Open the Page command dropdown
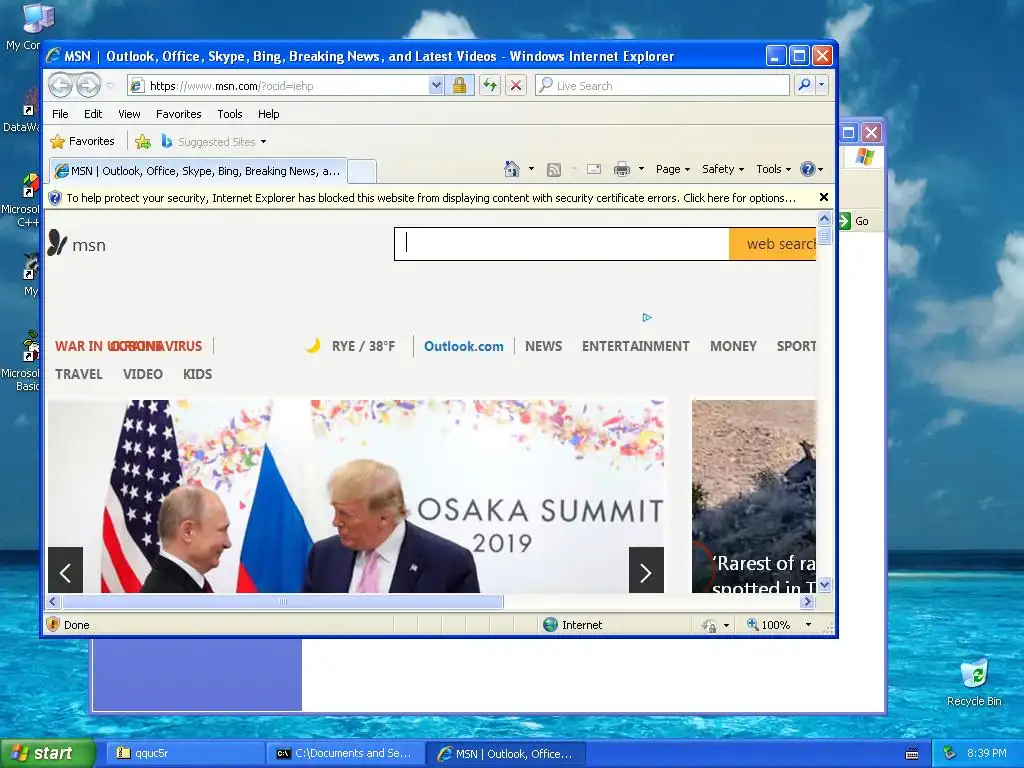 coord(673,169)
